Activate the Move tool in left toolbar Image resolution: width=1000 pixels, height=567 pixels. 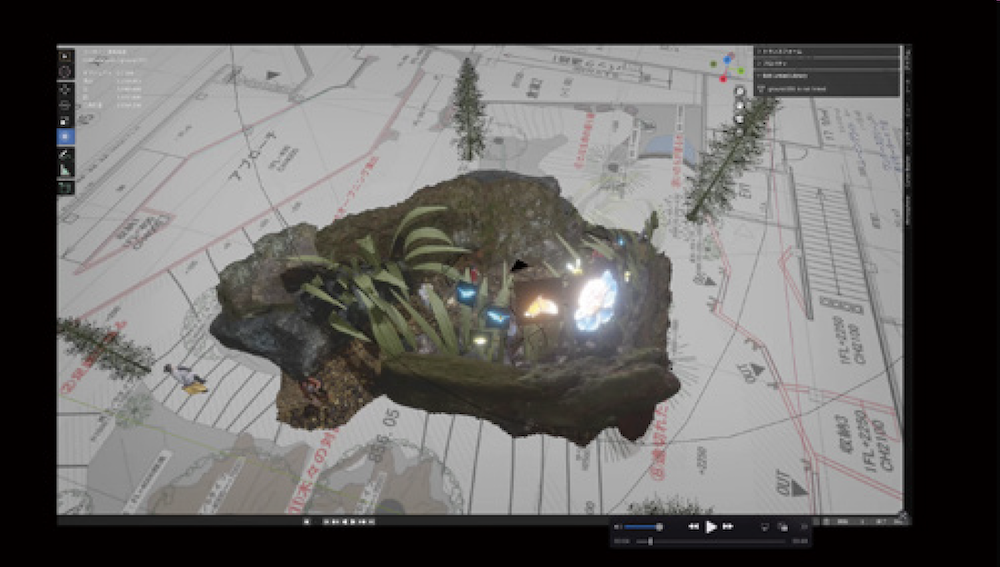(x=65, y=89)
